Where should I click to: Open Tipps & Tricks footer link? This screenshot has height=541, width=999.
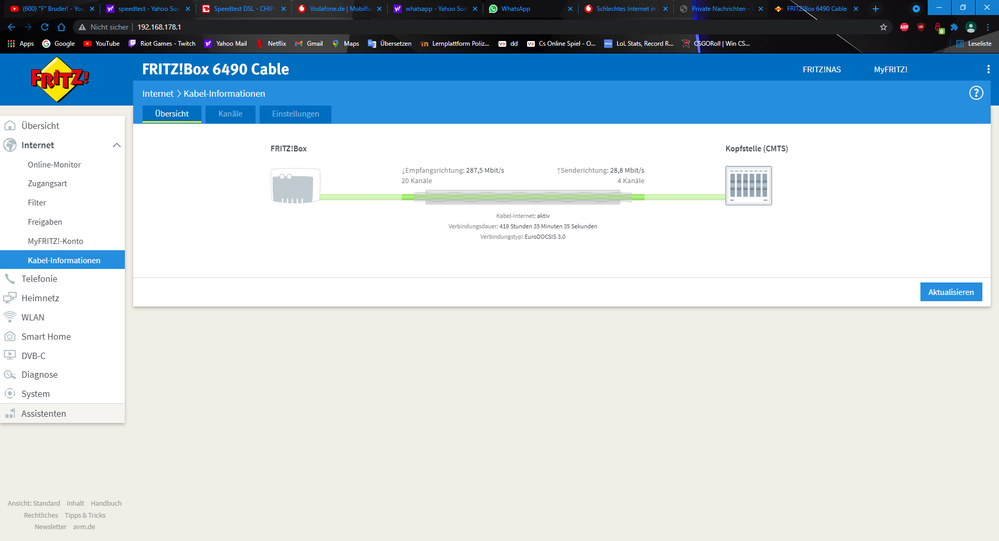click(85, 516)
